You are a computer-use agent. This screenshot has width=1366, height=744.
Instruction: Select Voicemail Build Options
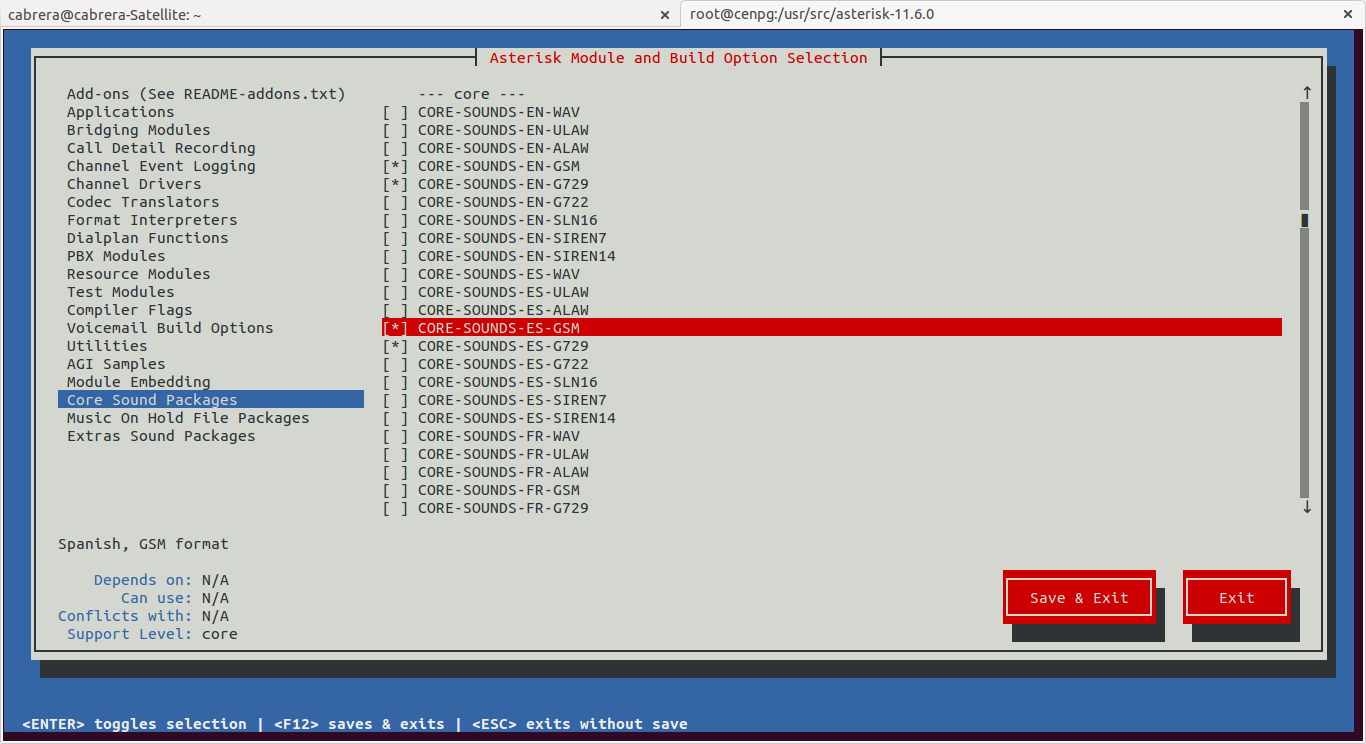(169, 327)
